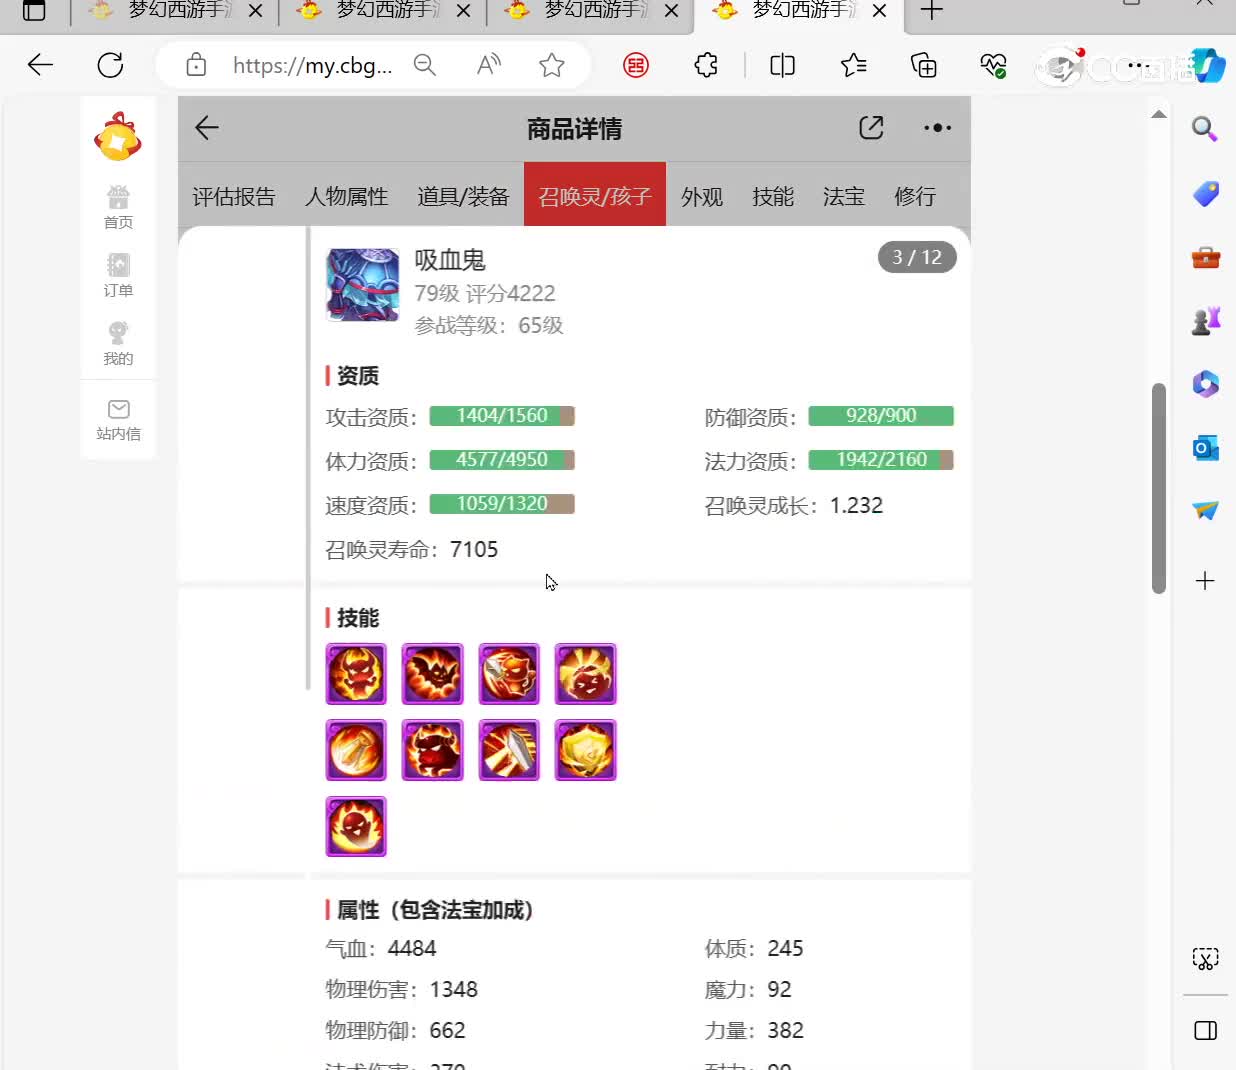The width and height of the screenshot is (1236, 1070).
Task: Click 速度资质 progress bar 1059/1320
Action: (502, 504)
